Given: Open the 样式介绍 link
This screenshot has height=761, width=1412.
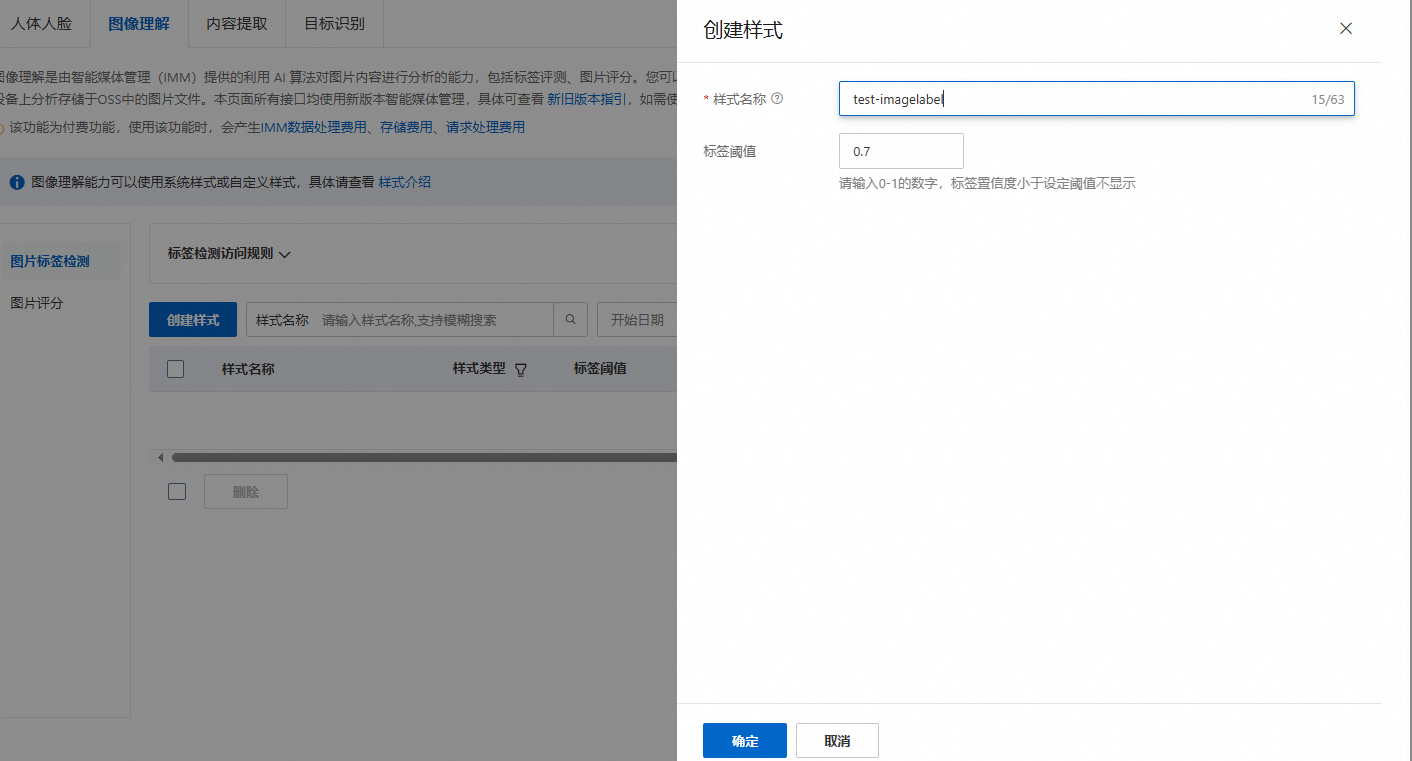Looking at the screenshot, I should point(405,183).
